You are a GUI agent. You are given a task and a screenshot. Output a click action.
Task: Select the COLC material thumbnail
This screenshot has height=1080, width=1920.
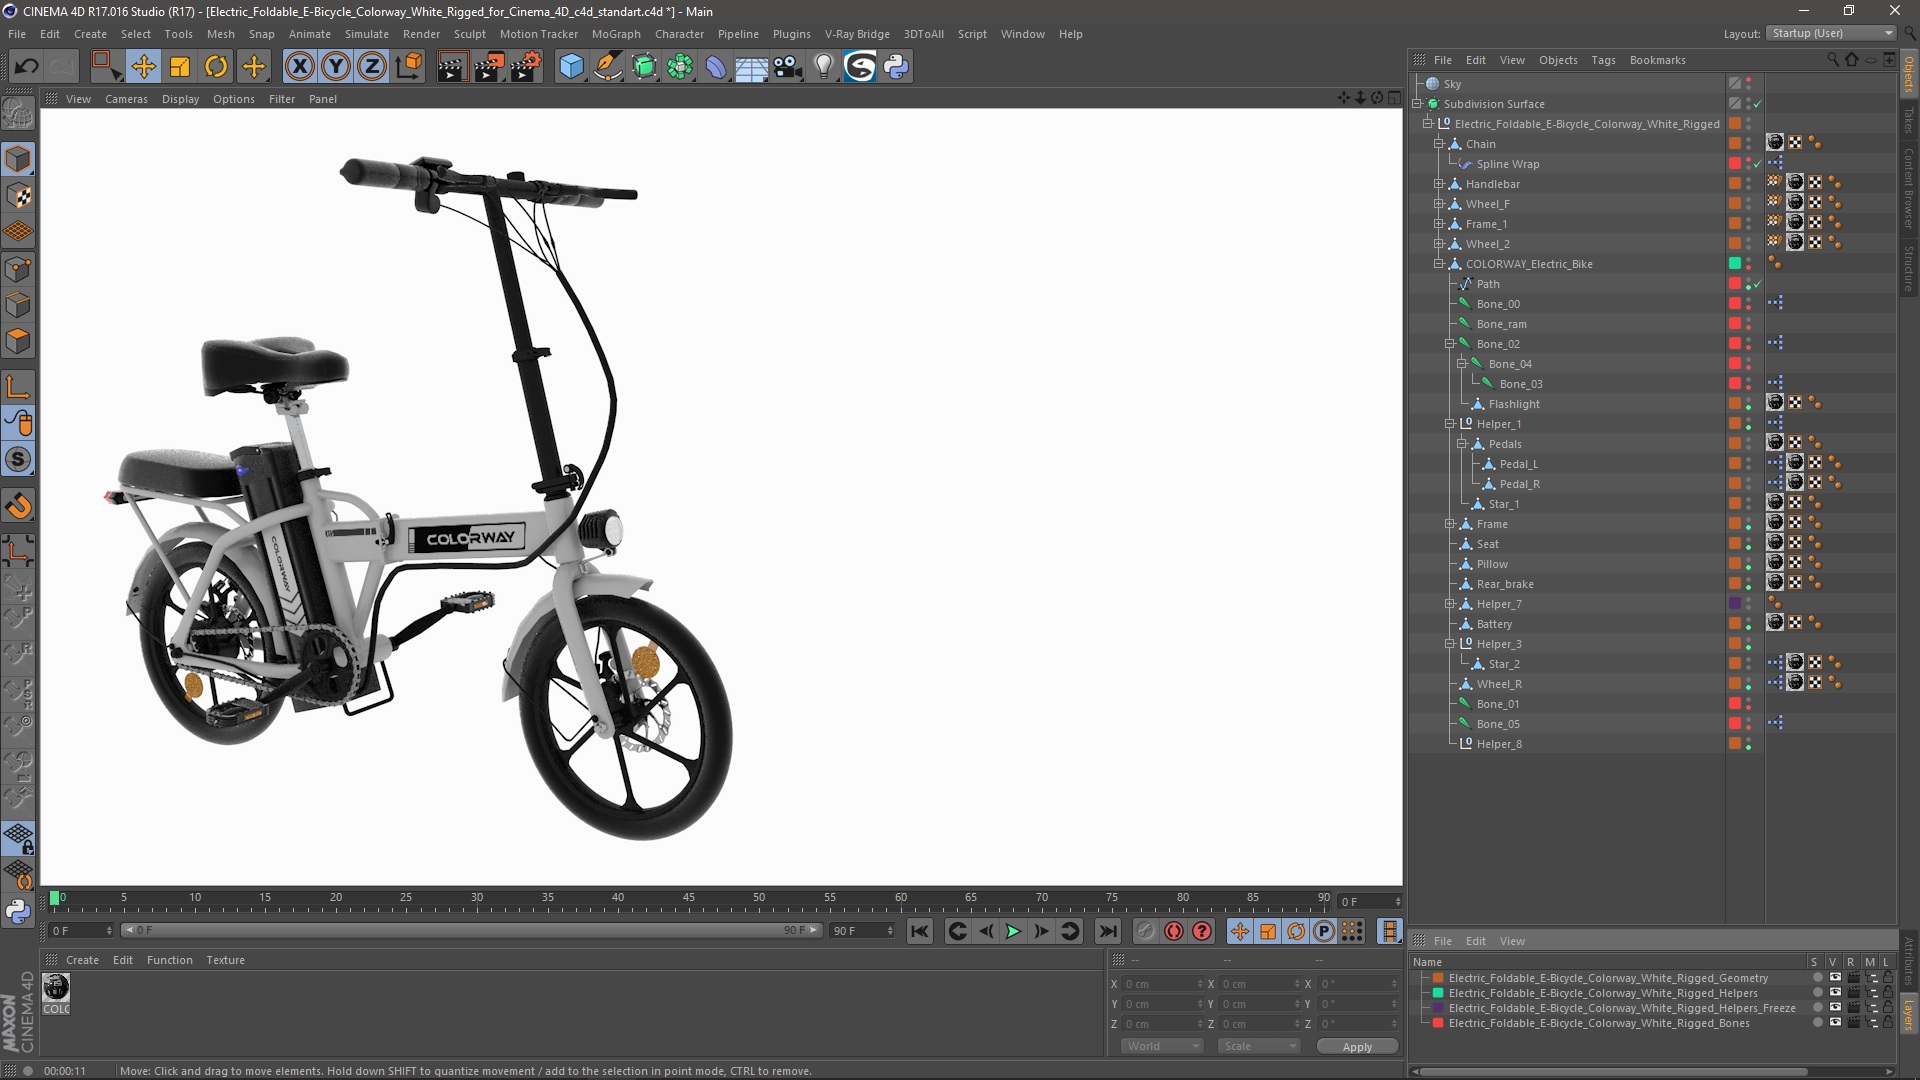pos(56,993)
